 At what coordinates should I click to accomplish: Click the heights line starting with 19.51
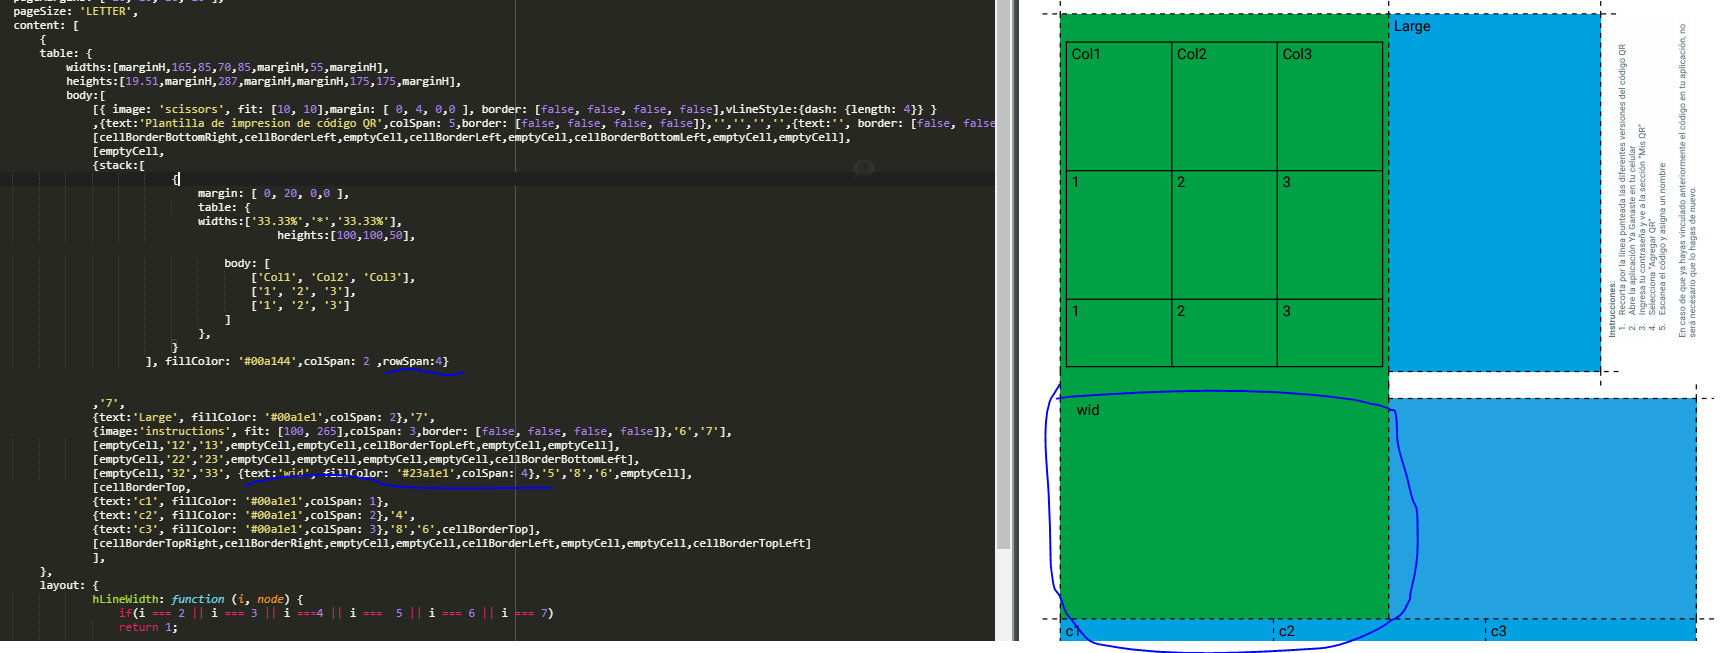pyautogui.click(x=263, y=82)
